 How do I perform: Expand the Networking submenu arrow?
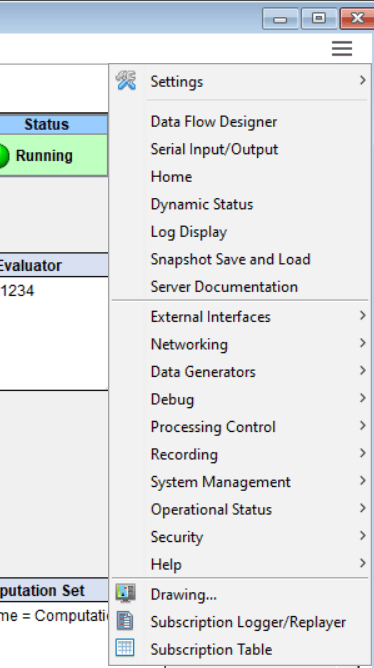[x=362, y=343]
